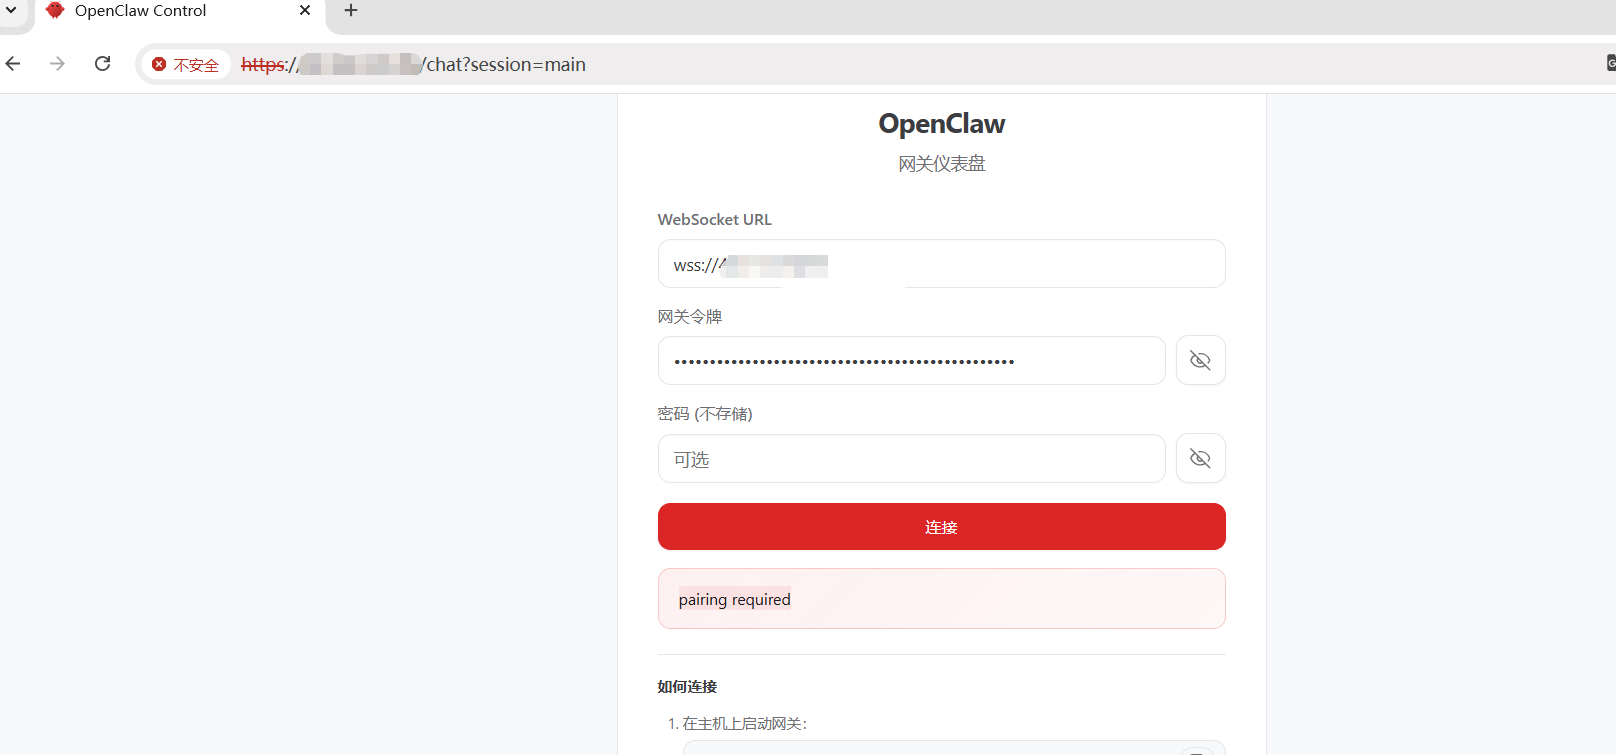Click the WebSocket URL input field
The image size is (1616, 755).
(1000, 264)
